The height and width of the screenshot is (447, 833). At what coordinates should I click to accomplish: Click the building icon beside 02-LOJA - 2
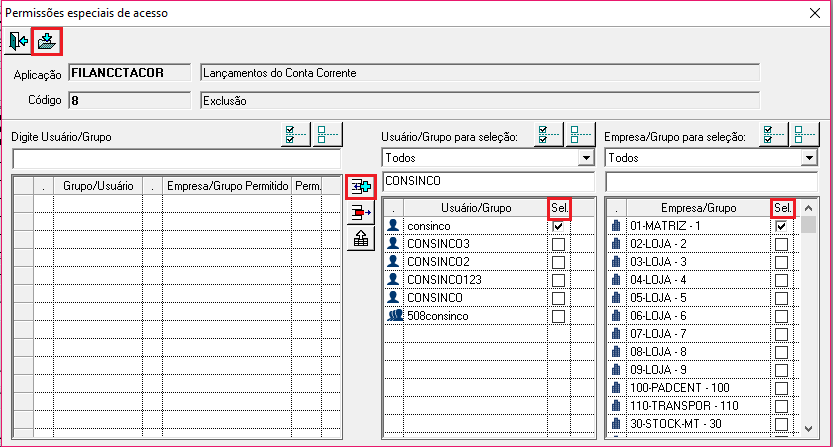click(x=616, y=244)
